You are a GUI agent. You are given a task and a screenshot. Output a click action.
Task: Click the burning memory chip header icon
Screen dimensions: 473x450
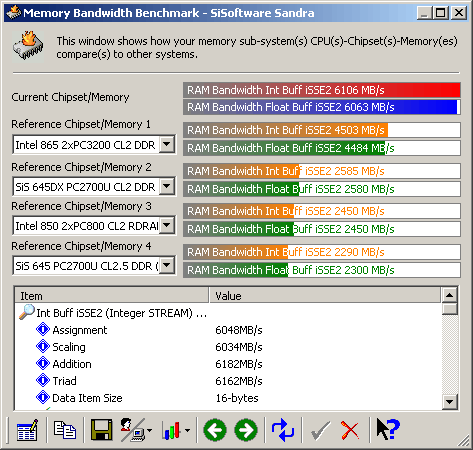pyautogui.click(x=28, y=46)
